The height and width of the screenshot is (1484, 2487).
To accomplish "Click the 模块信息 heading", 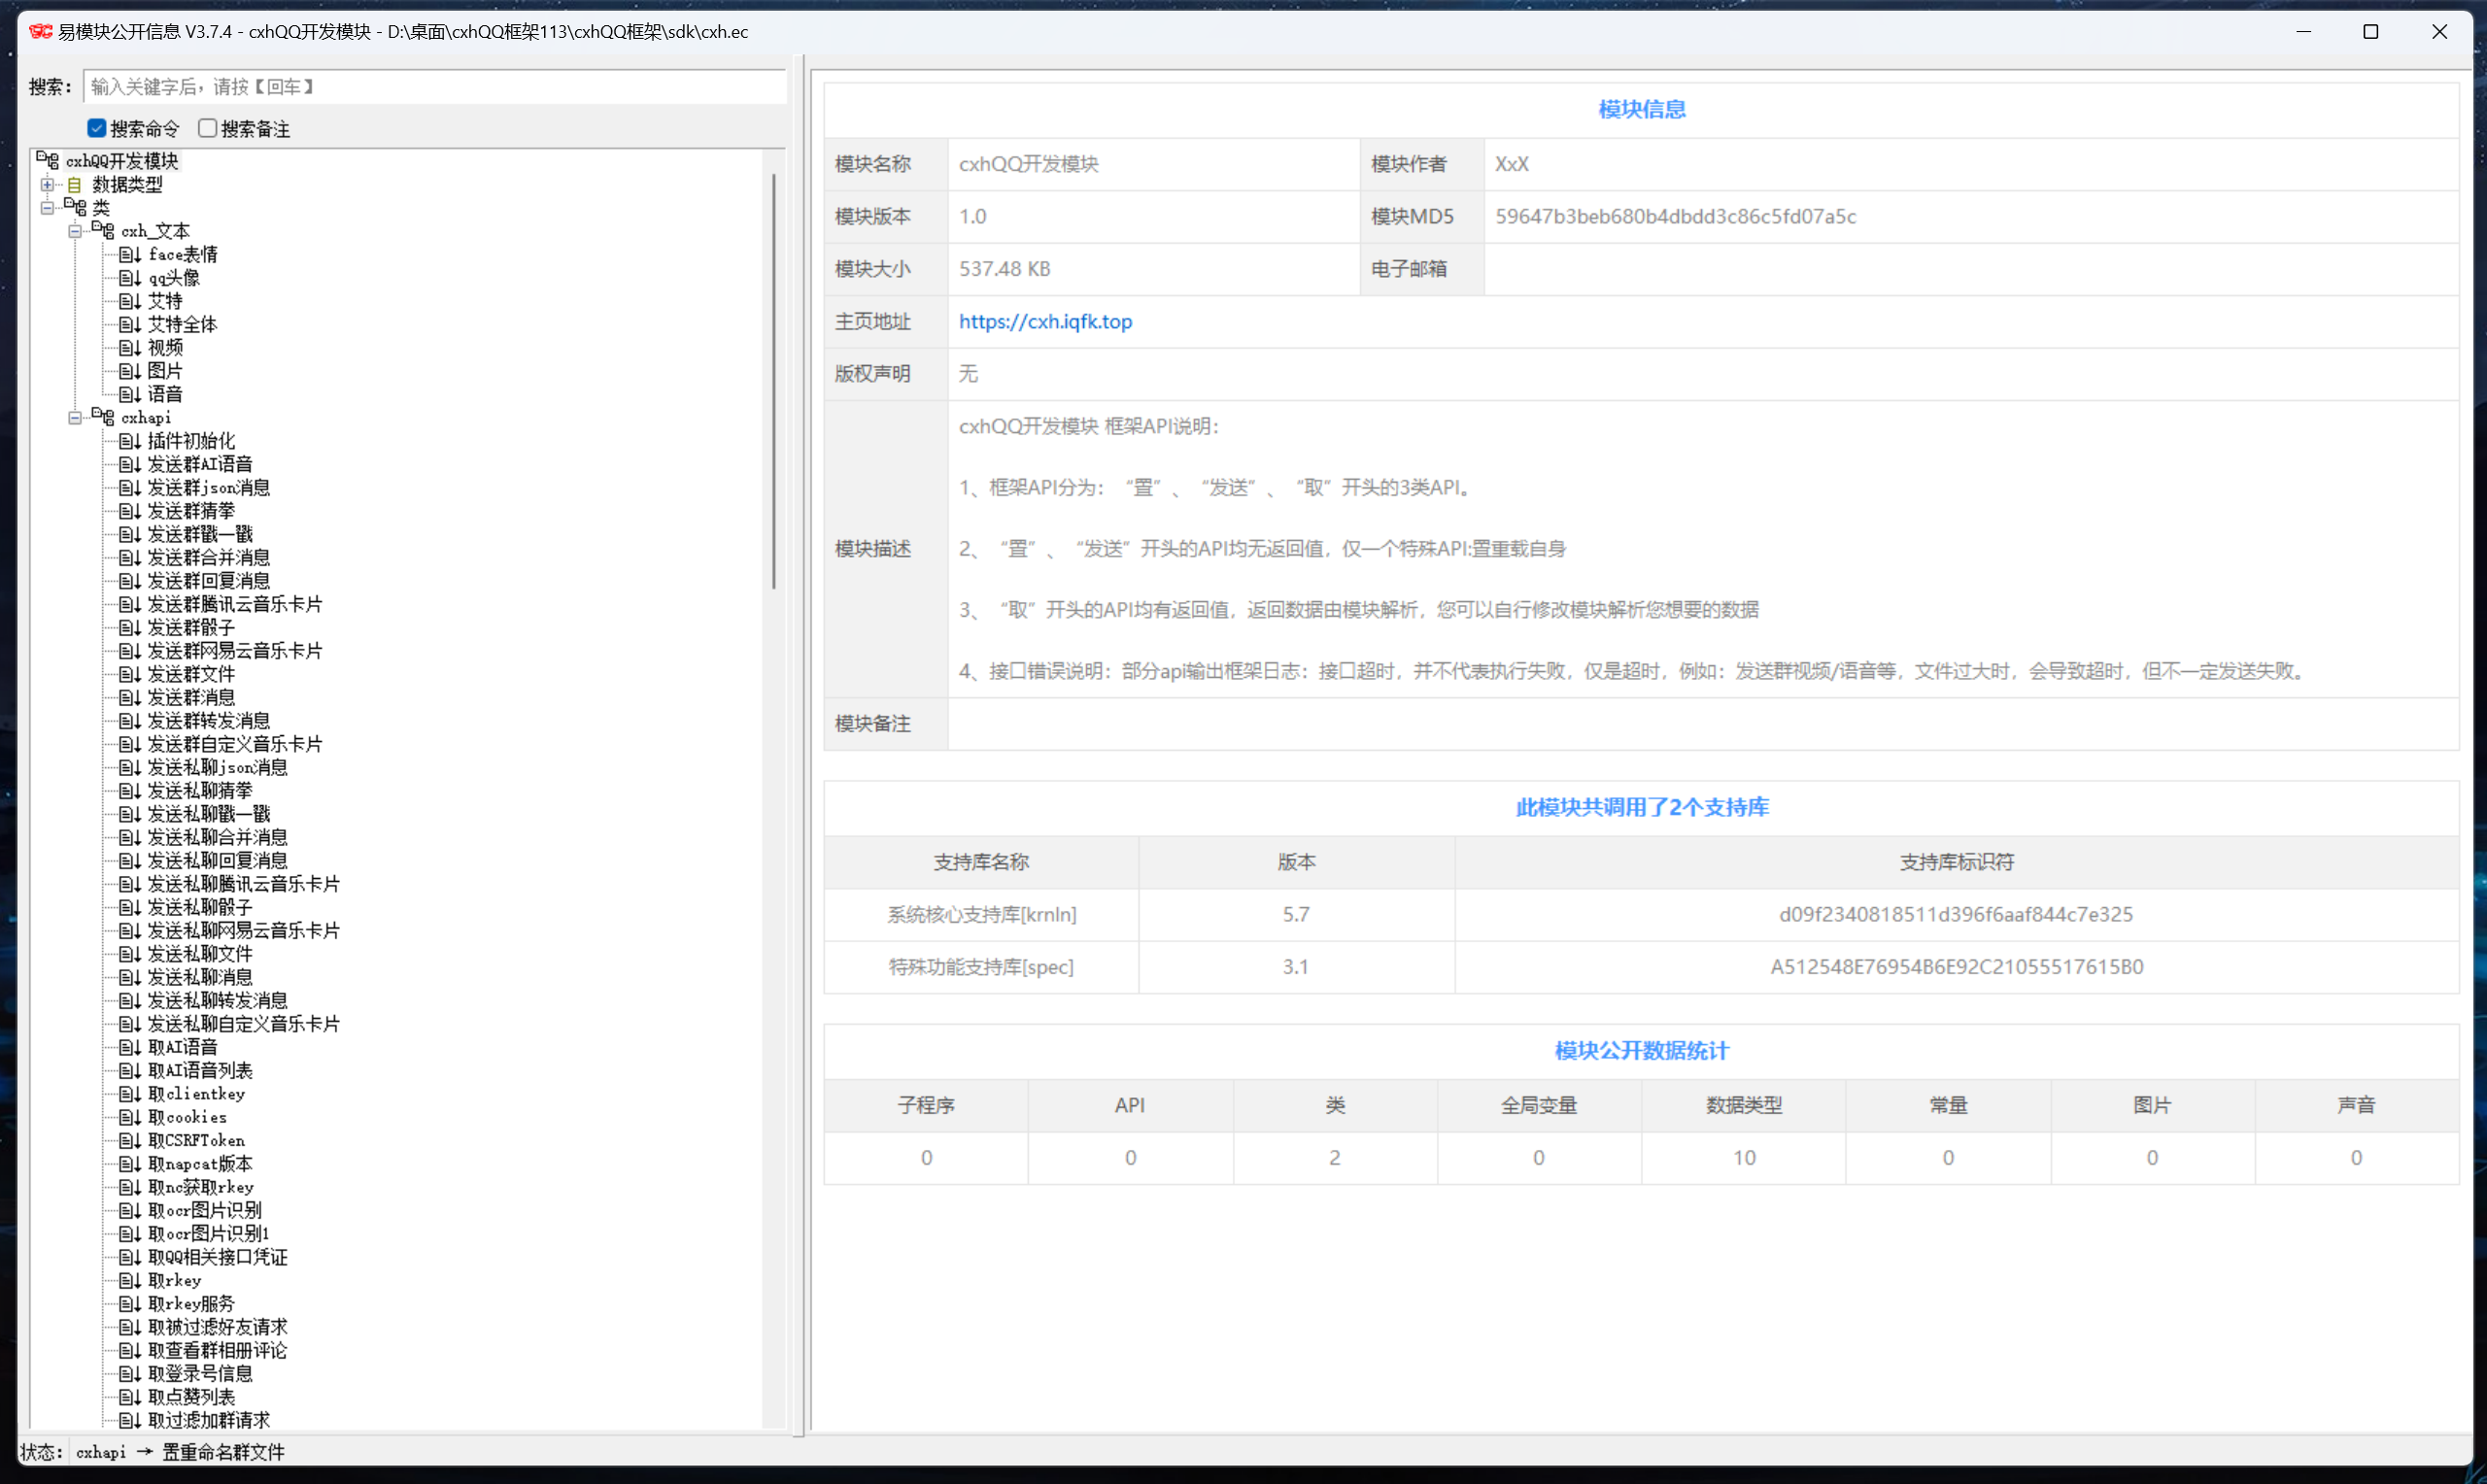I will coord(1641,109).
